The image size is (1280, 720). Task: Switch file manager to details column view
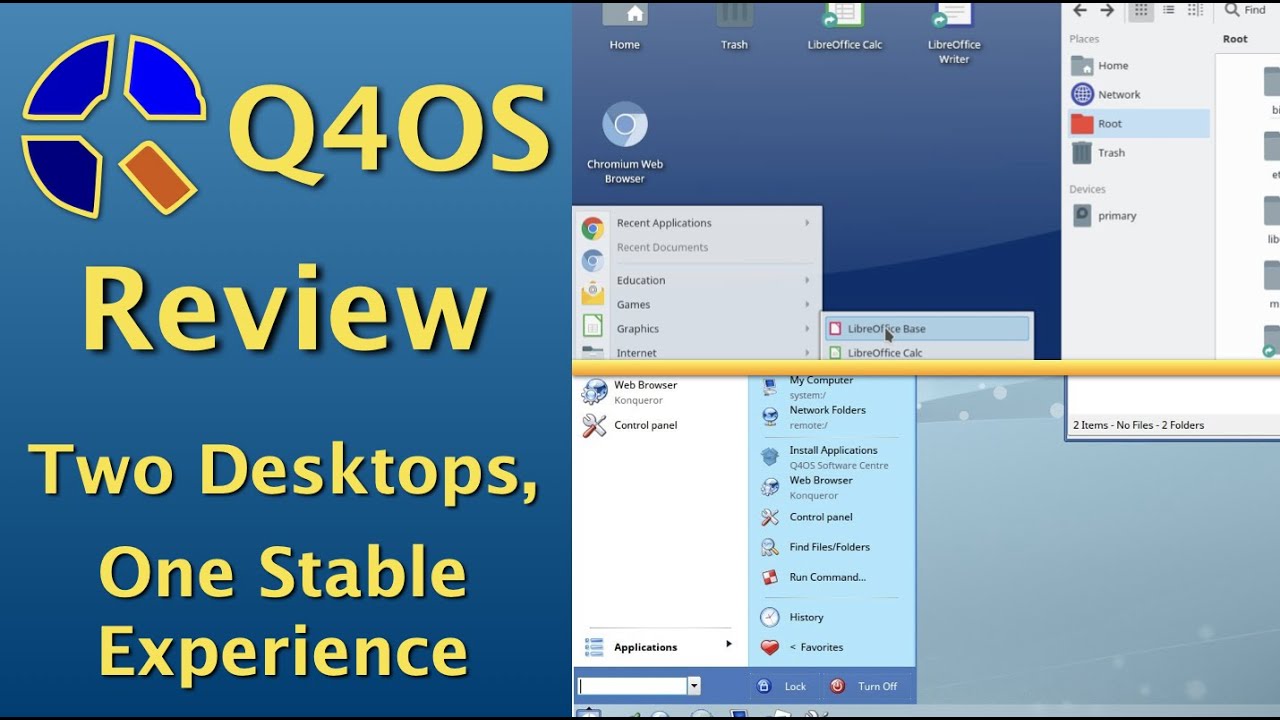tap(1195, 11)
